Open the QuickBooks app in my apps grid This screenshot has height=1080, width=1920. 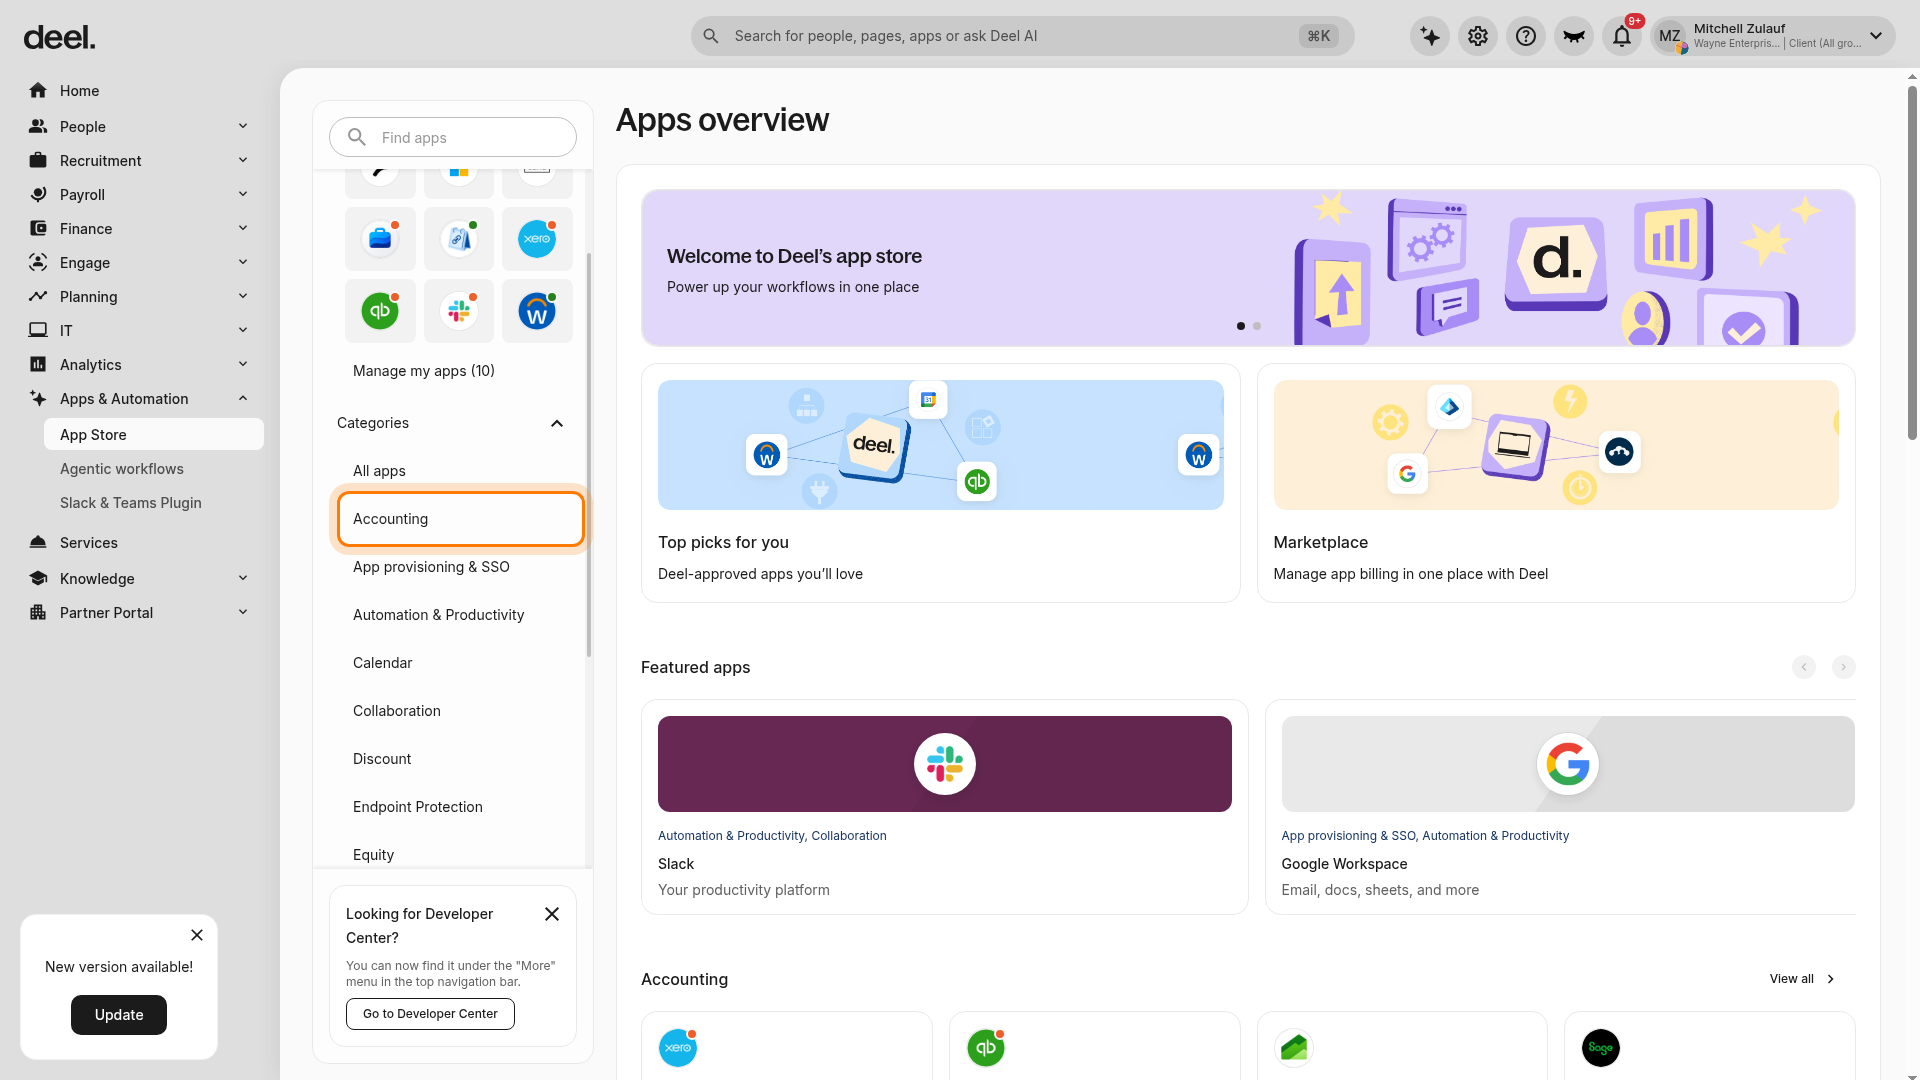[380, 311]
